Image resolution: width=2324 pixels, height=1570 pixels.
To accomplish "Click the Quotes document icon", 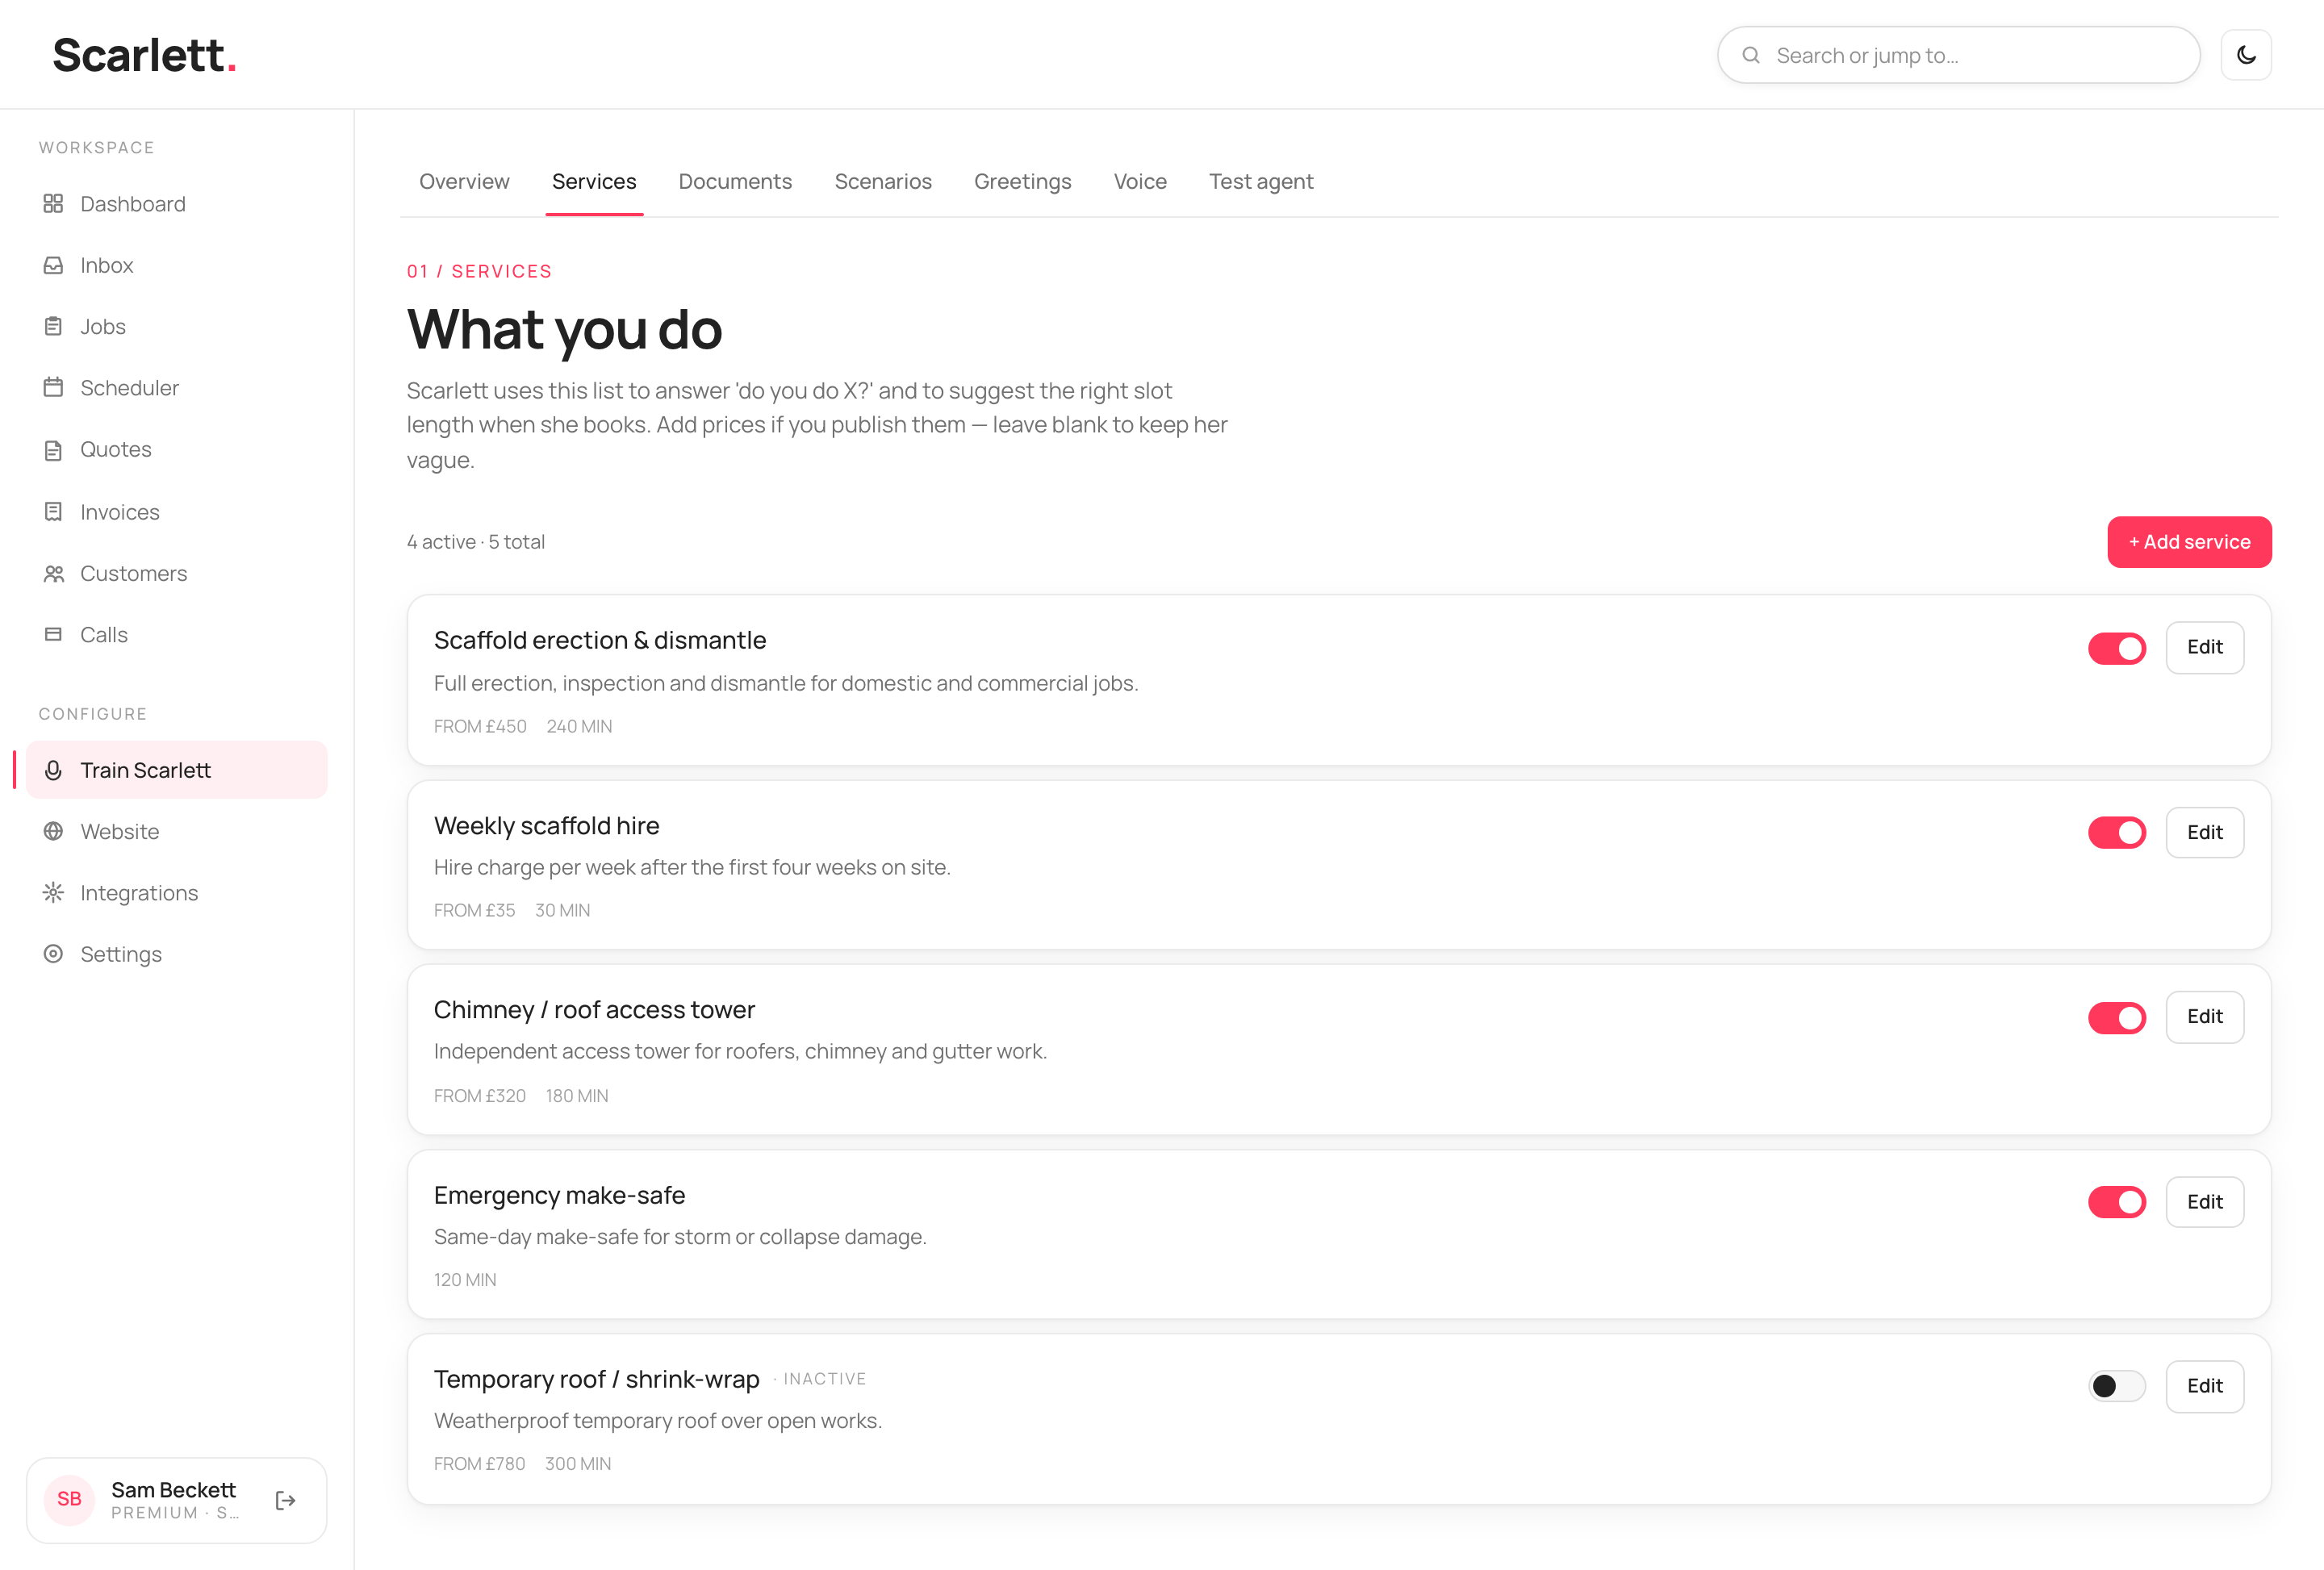I will click(x=53, y=450).
